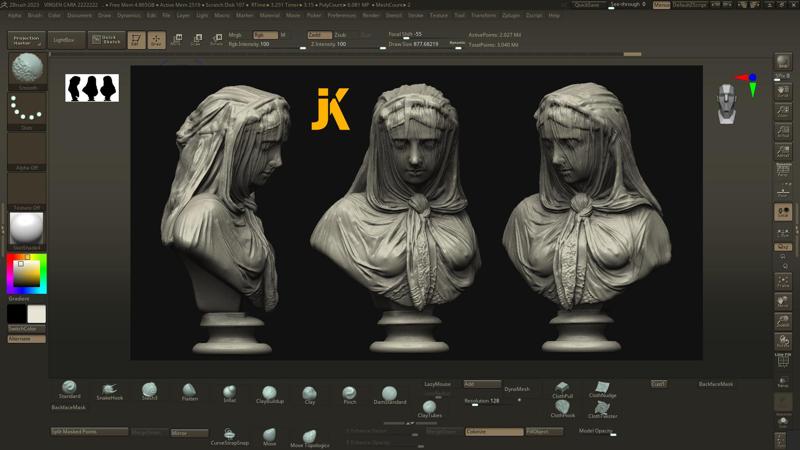The width and height of the screenshot is (800, 450).
Task: Open the Zplugin menu
Action: tap(511, 15)
